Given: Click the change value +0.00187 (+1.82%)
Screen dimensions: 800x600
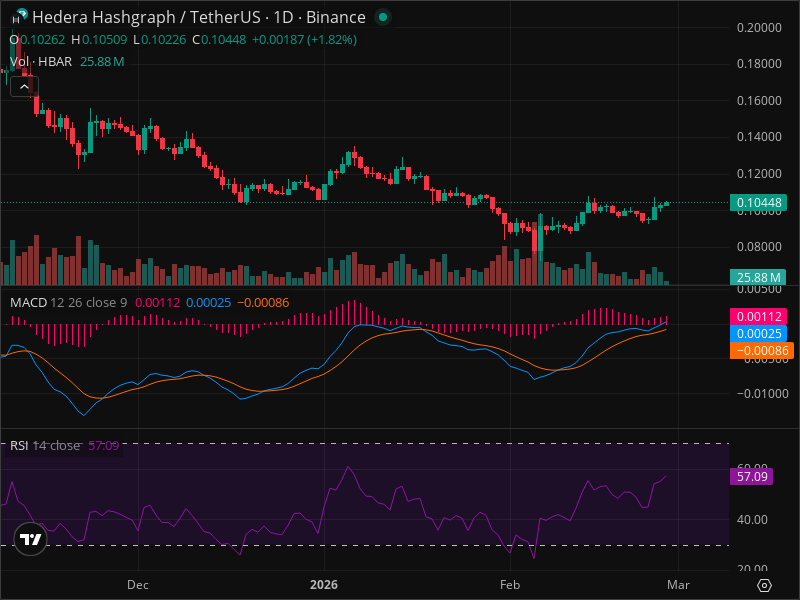Looking at the screenshot, I should click(x=304, y=40).
